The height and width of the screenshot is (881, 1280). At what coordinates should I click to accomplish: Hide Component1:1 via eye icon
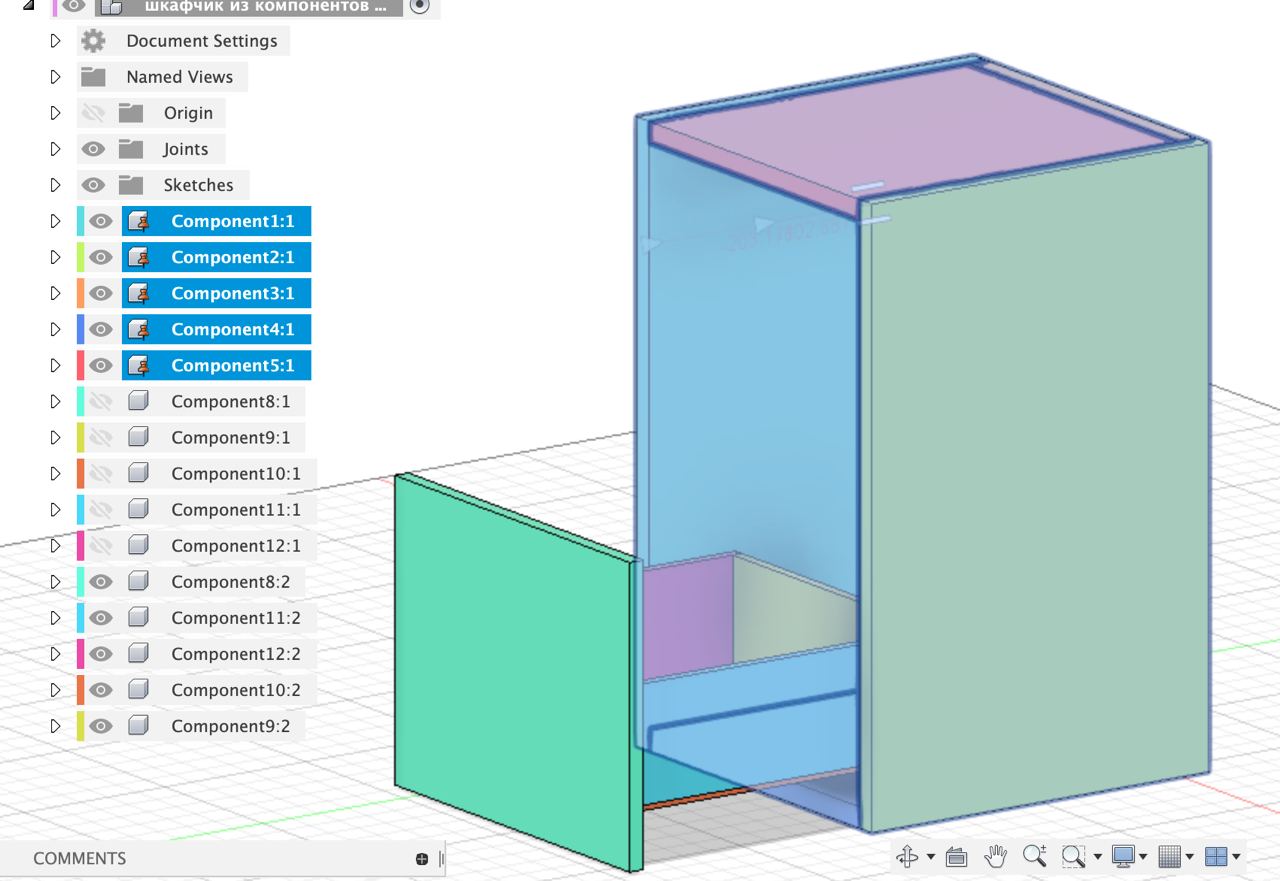click(100, 221)
